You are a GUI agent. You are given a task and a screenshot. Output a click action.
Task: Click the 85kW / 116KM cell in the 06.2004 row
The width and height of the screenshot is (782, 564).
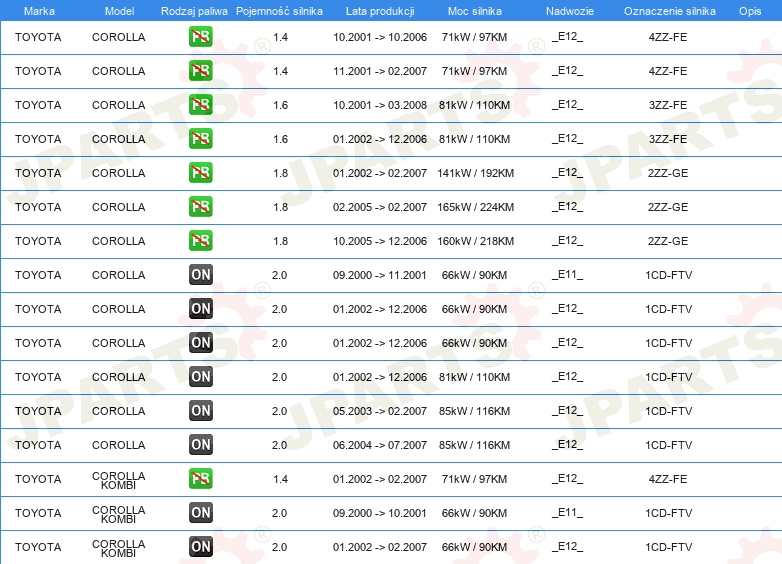click(474, 445)
